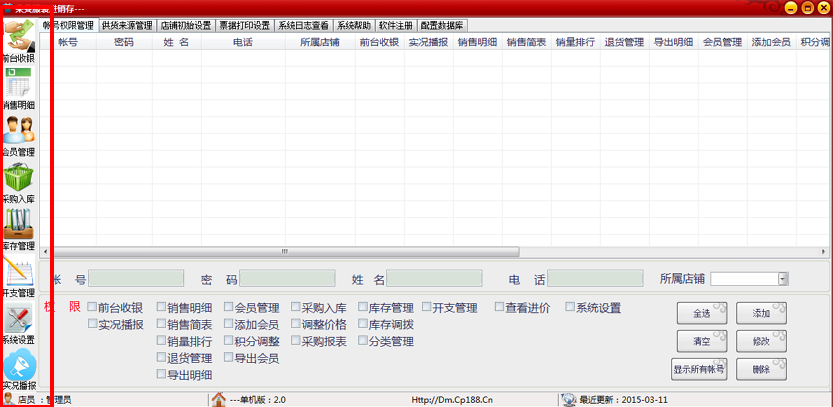Enable the 导出明细 checkbox
The height and width of the screenshot is (407, 833).
161,374
